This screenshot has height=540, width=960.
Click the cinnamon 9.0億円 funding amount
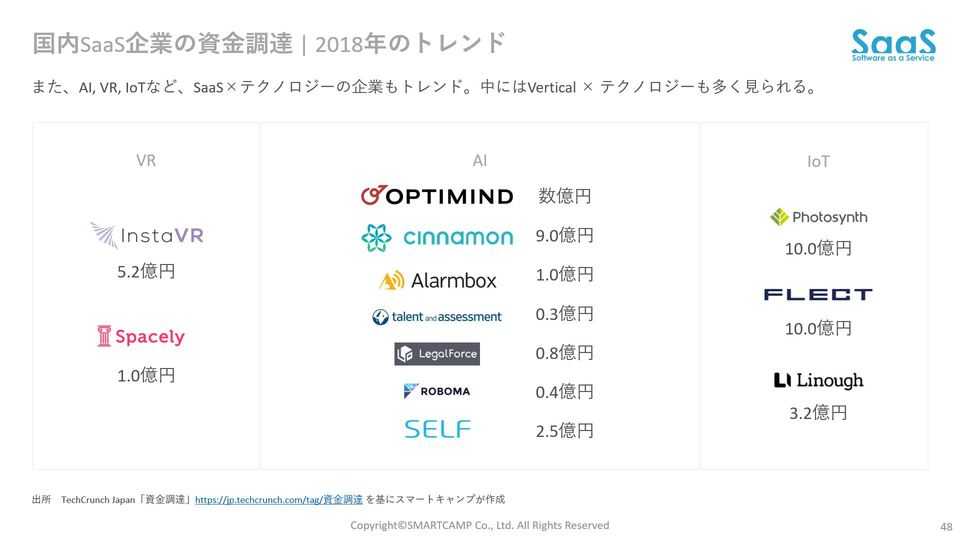point(565,235)
